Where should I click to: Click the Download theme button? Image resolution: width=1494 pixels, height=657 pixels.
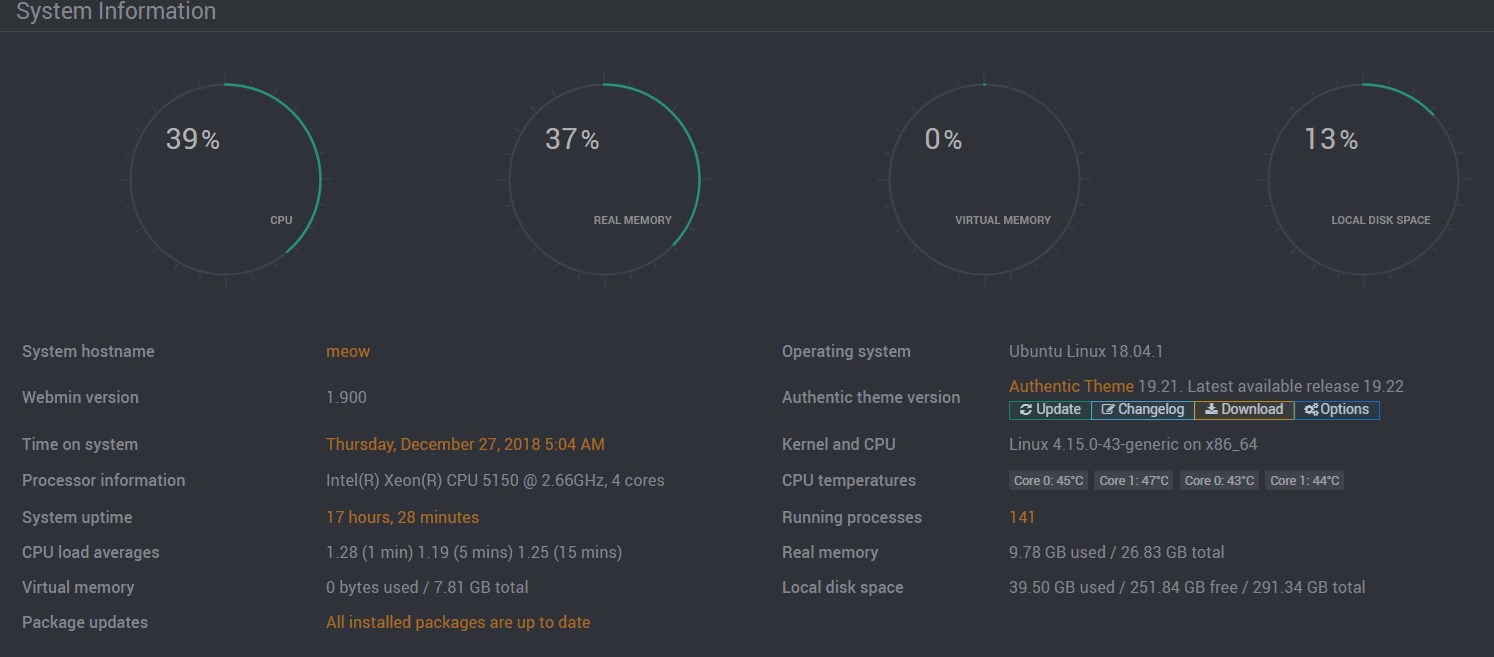coord(1244,410)
